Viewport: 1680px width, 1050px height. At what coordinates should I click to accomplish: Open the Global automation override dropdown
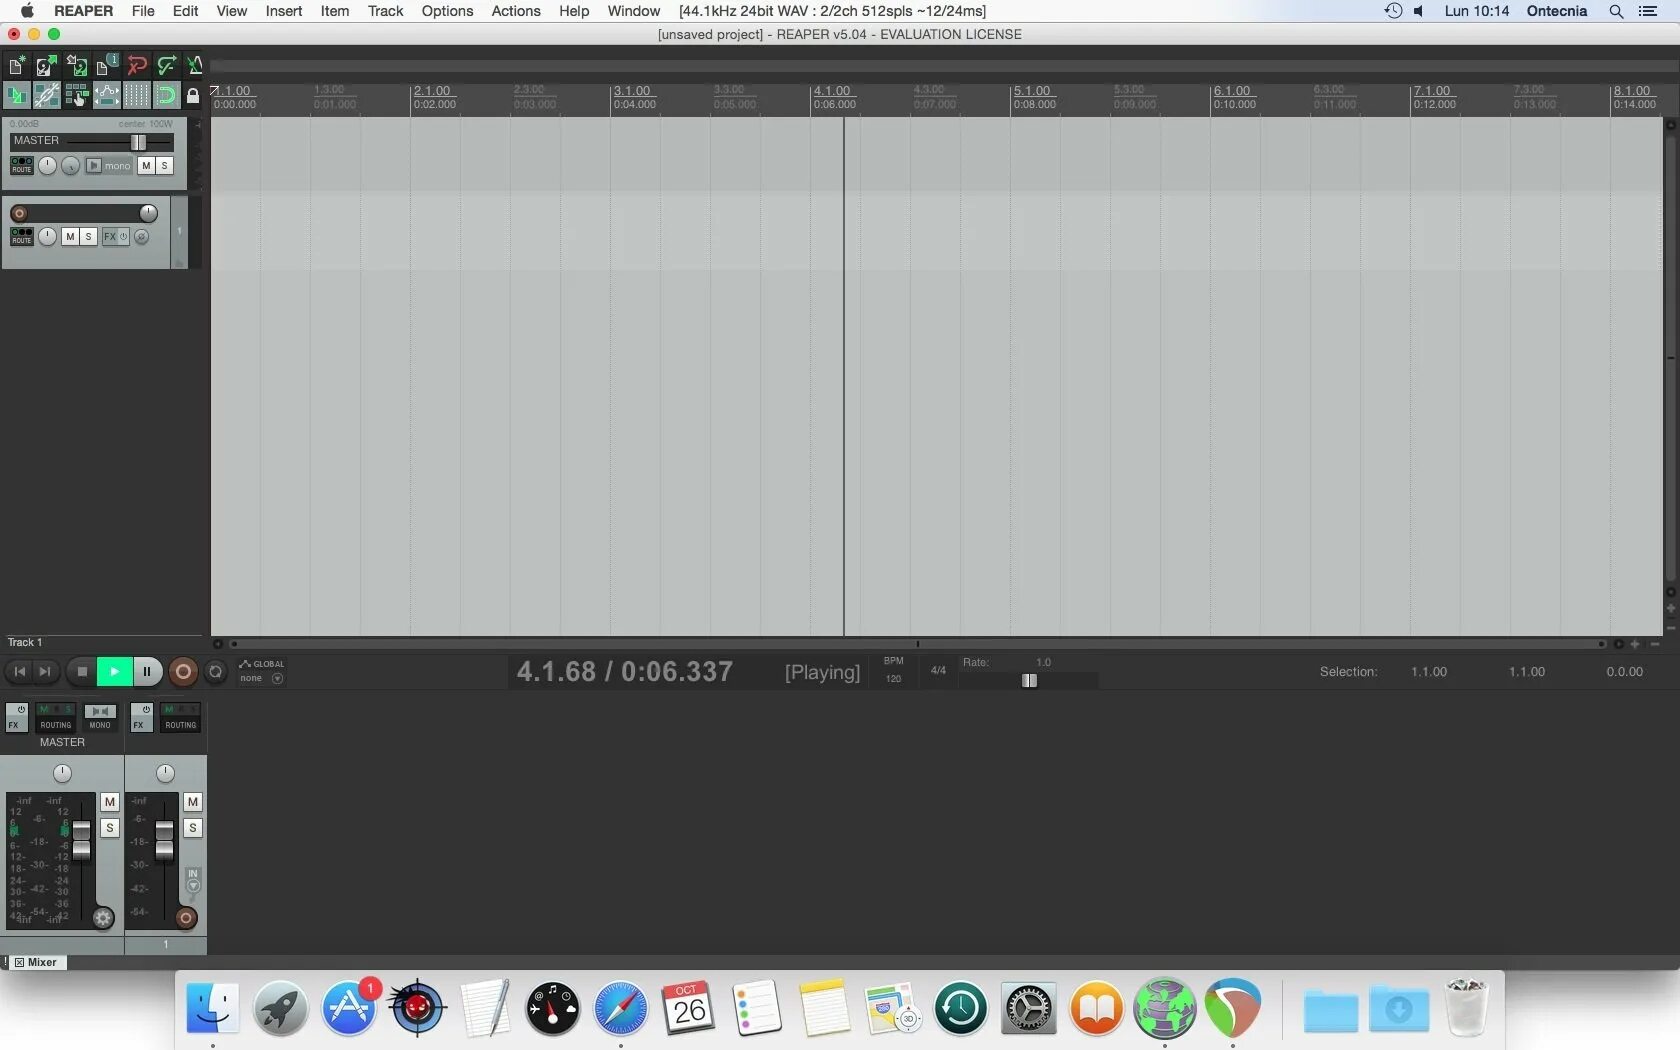click(262, 671)
